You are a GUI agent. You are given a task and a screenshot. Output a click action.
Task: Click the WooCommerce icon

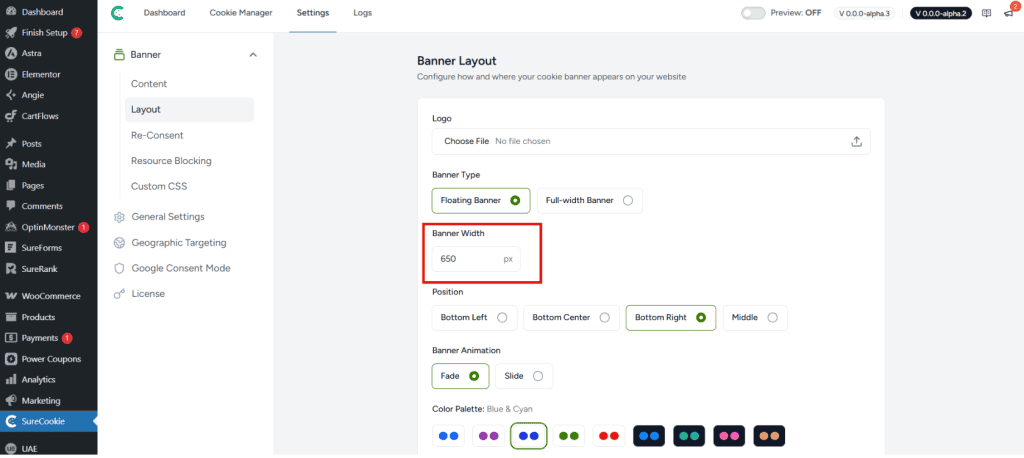pos(10,296)
